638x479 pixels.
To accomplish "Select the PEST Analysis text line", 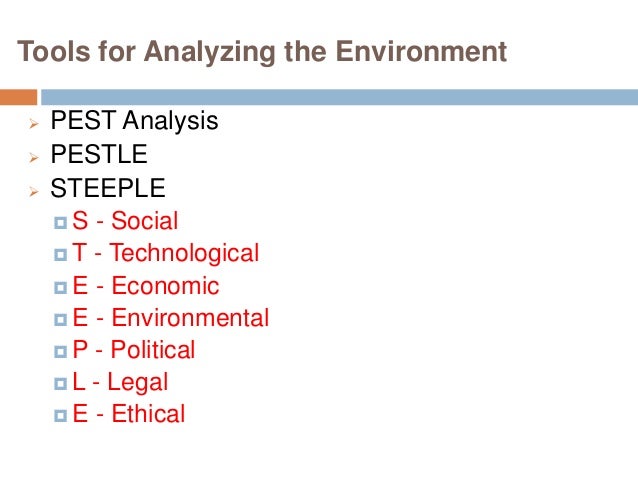I will 134,123.
